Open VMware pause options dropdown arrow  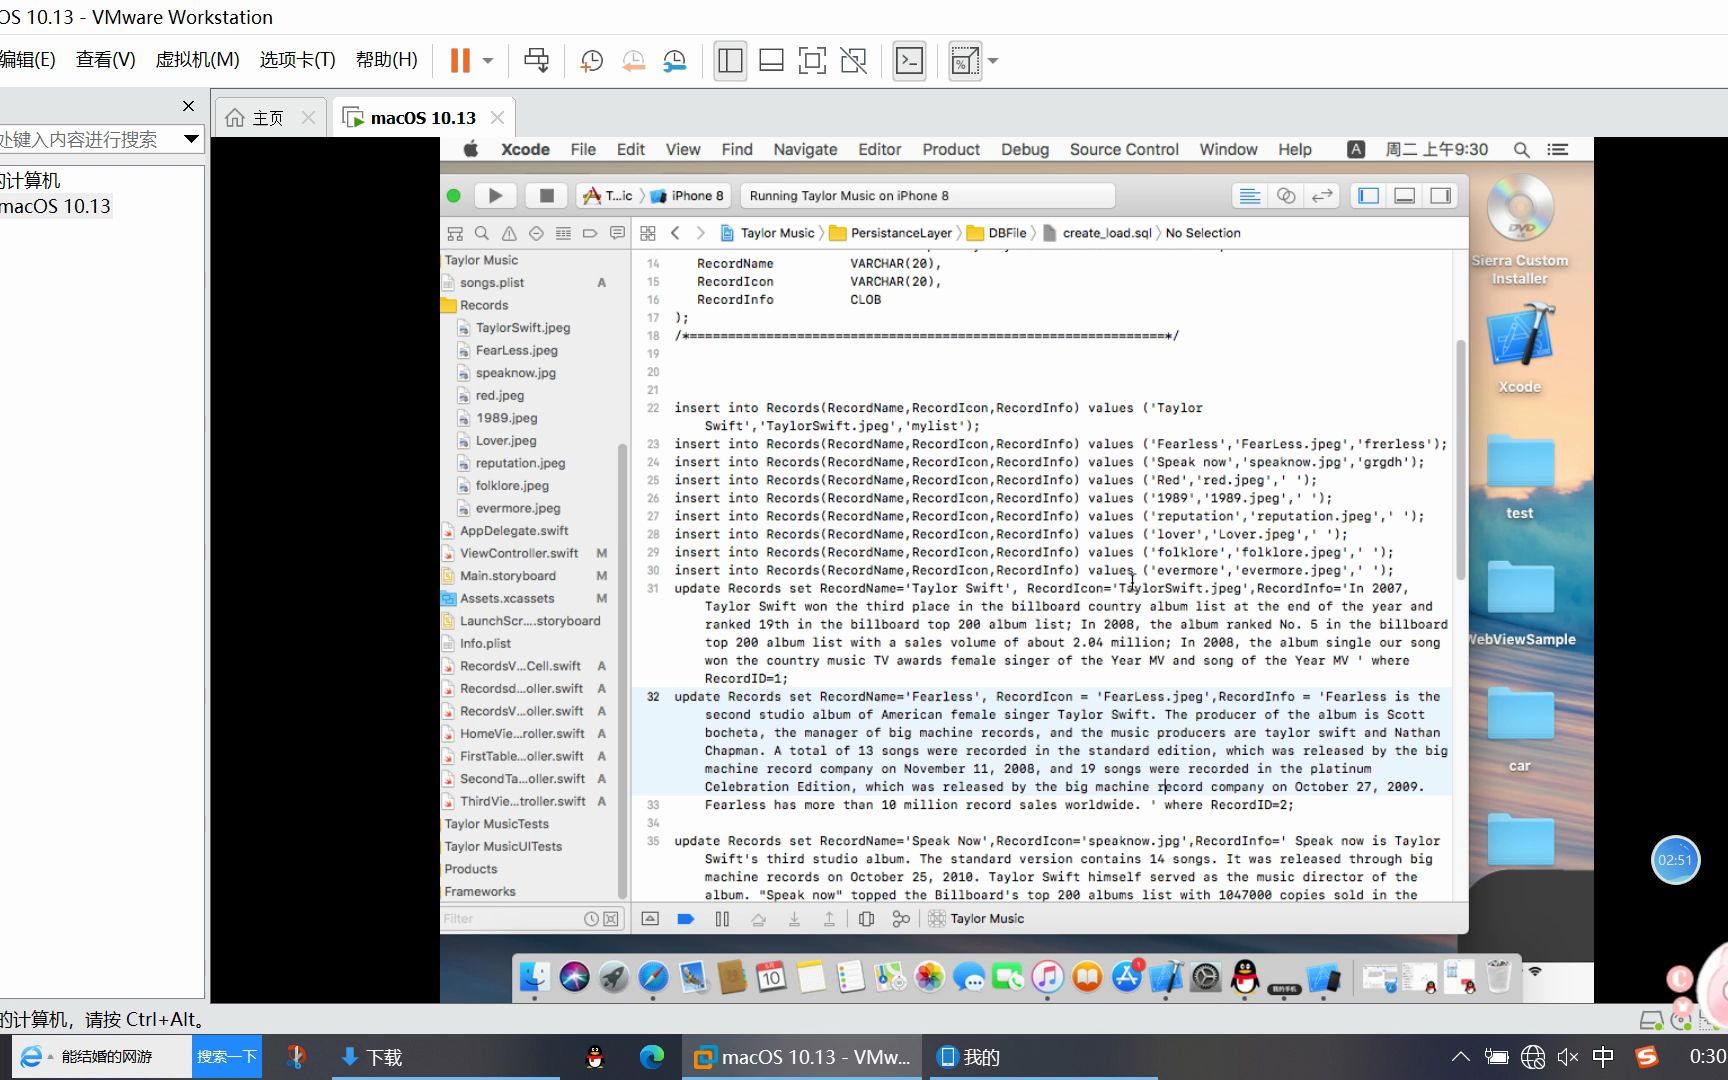pyautogui.click(x=488, y=61)
